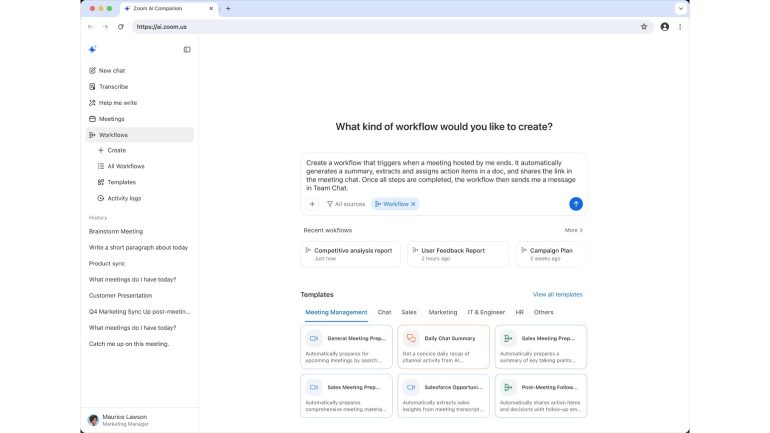The height and width of the screenshot is (433, 770).
Task: Open Daily Chat Summary template card
Action: coord(444,345)
